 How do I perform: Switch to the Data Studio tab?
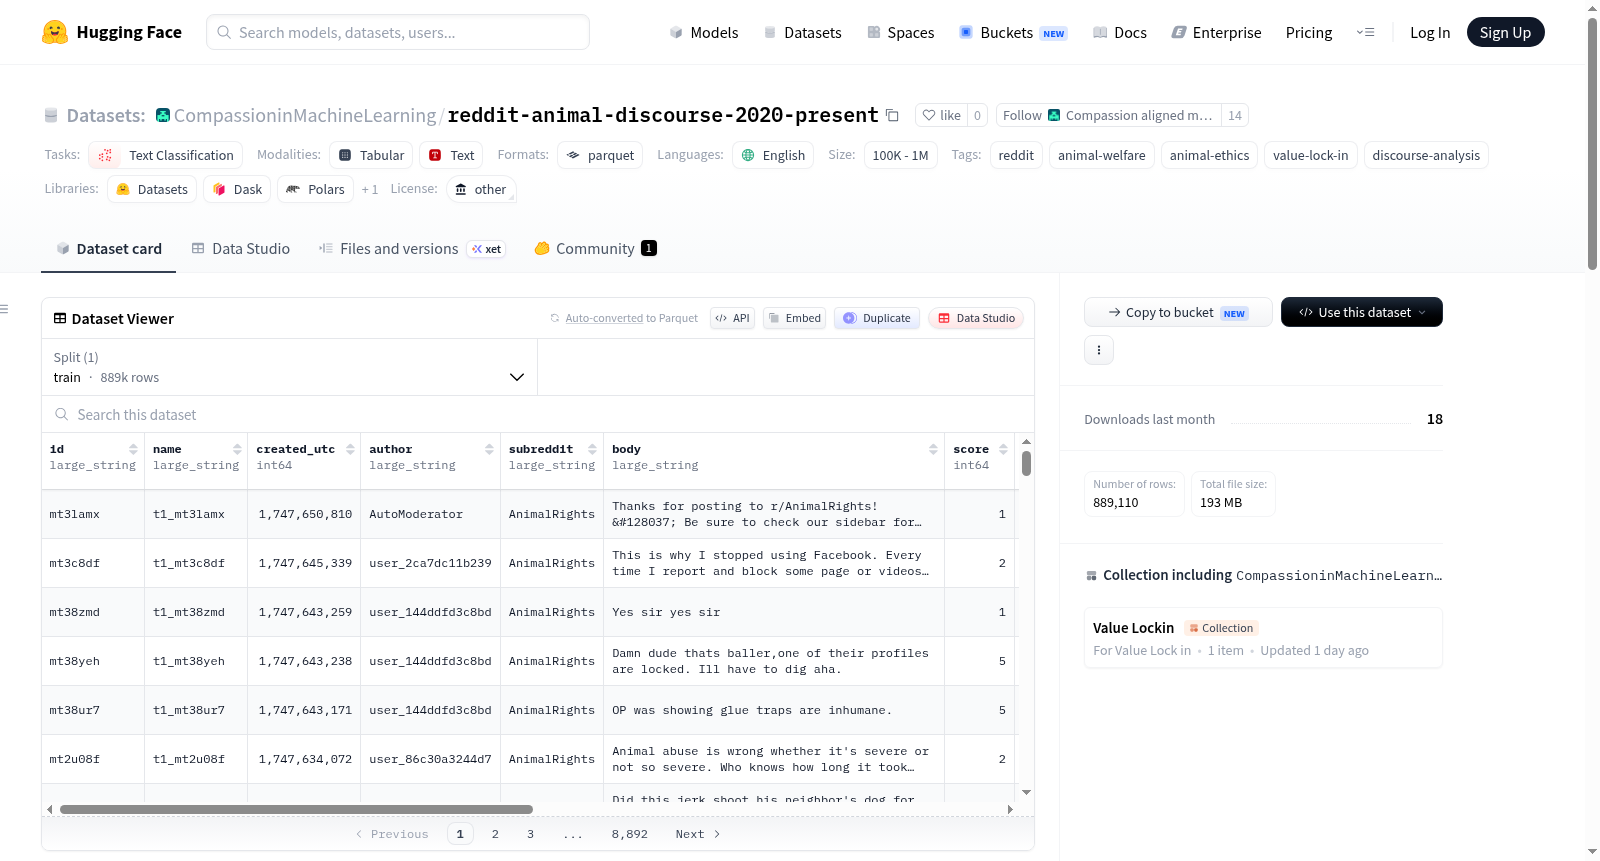pos(240,249)
